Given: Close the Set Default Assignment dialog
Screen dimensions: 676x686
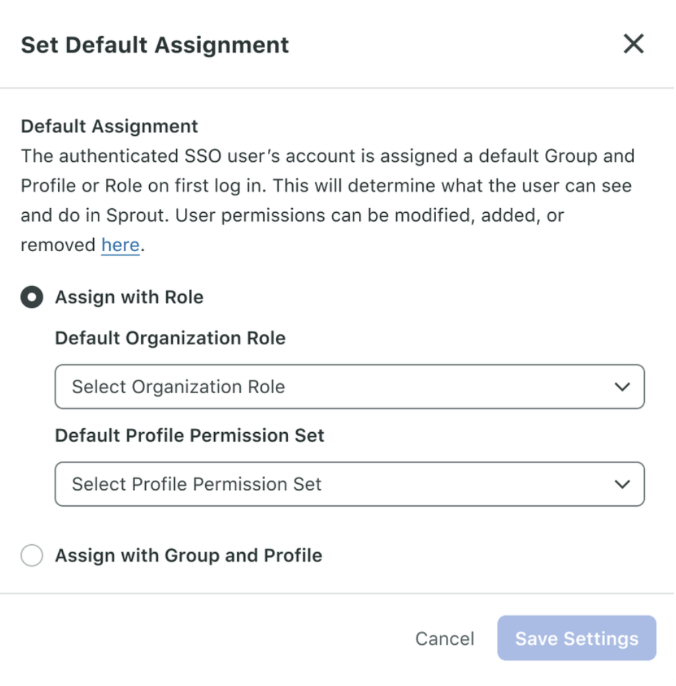Looking at the screenshot, I should 633,44.
